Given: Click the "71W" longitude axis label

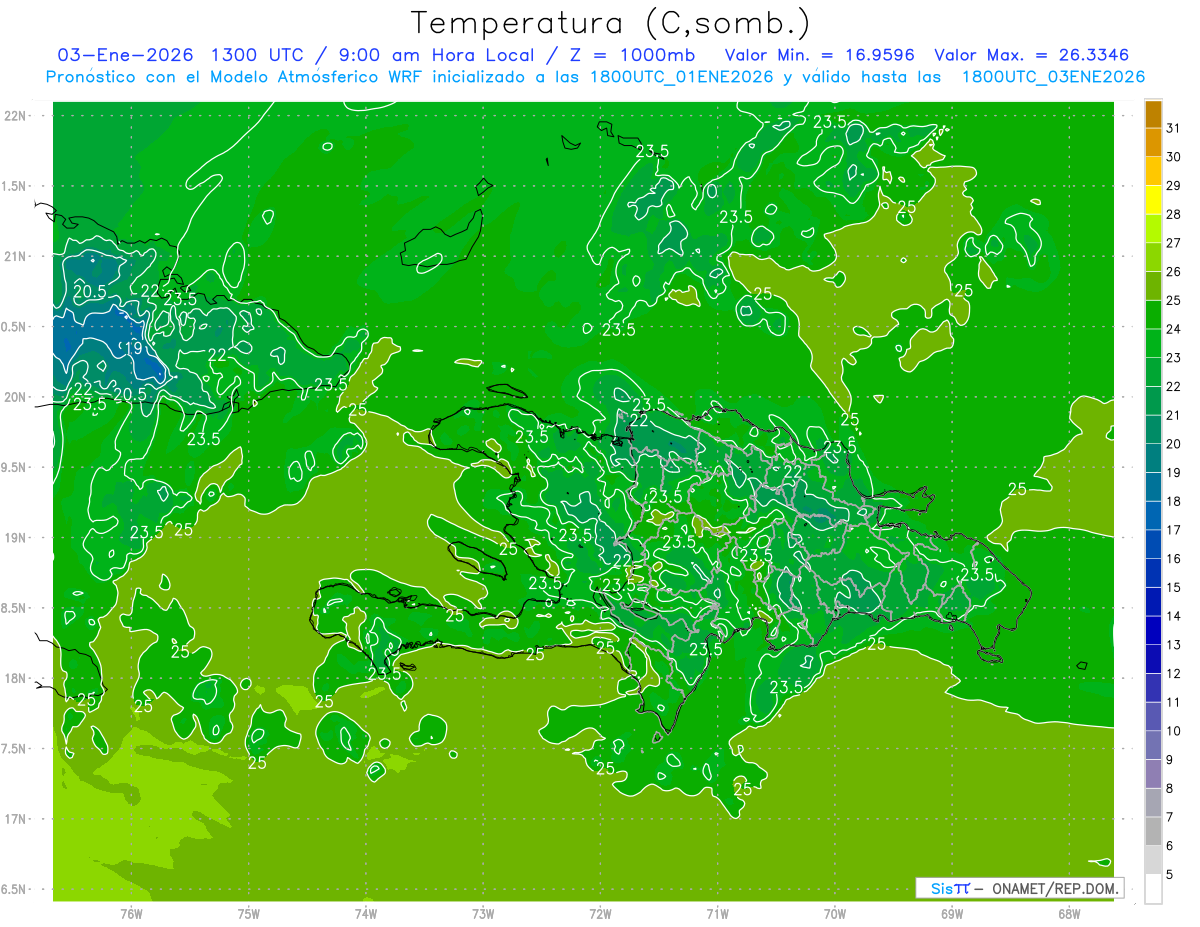Looking at the screenshot, I should [717, 914].
